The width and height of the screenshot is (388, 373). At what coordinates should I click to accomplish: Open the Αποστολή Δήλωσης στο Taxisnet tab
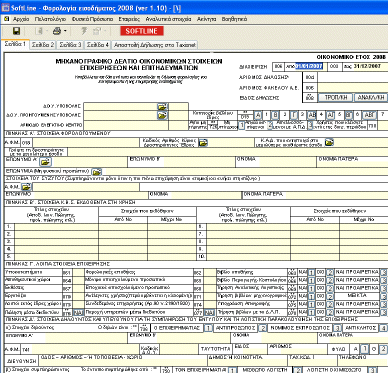tap(155, 45)
